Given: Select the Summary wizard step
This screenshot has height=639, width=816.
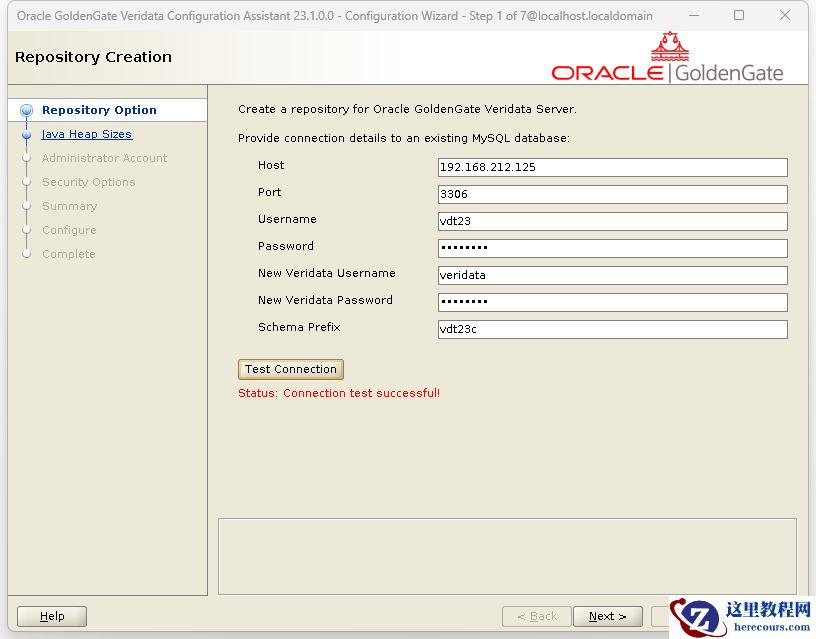Looking at the screenshot, I should click(69, 206).
